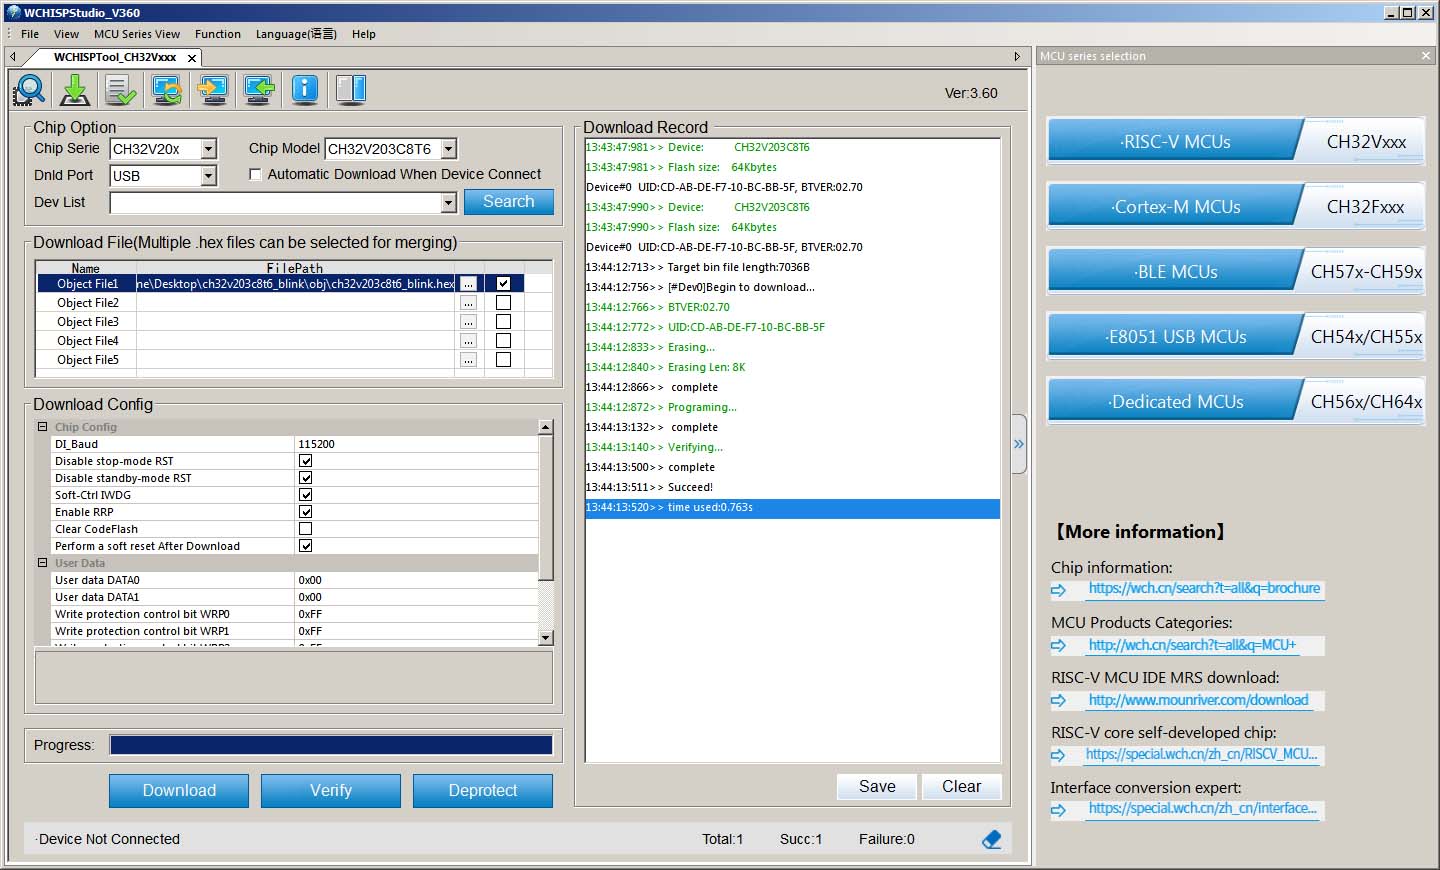Open the blue info toolbar icon

coord(305,90)
